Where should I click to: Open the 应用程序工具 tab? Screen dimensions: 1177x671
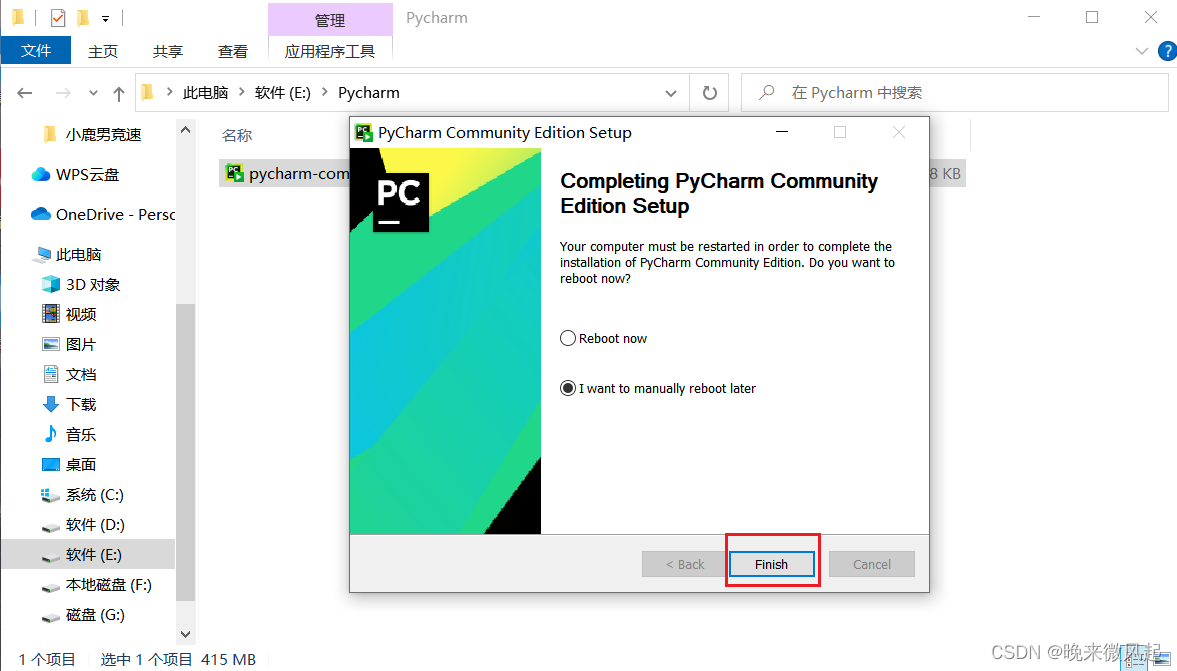pos(330,51)
